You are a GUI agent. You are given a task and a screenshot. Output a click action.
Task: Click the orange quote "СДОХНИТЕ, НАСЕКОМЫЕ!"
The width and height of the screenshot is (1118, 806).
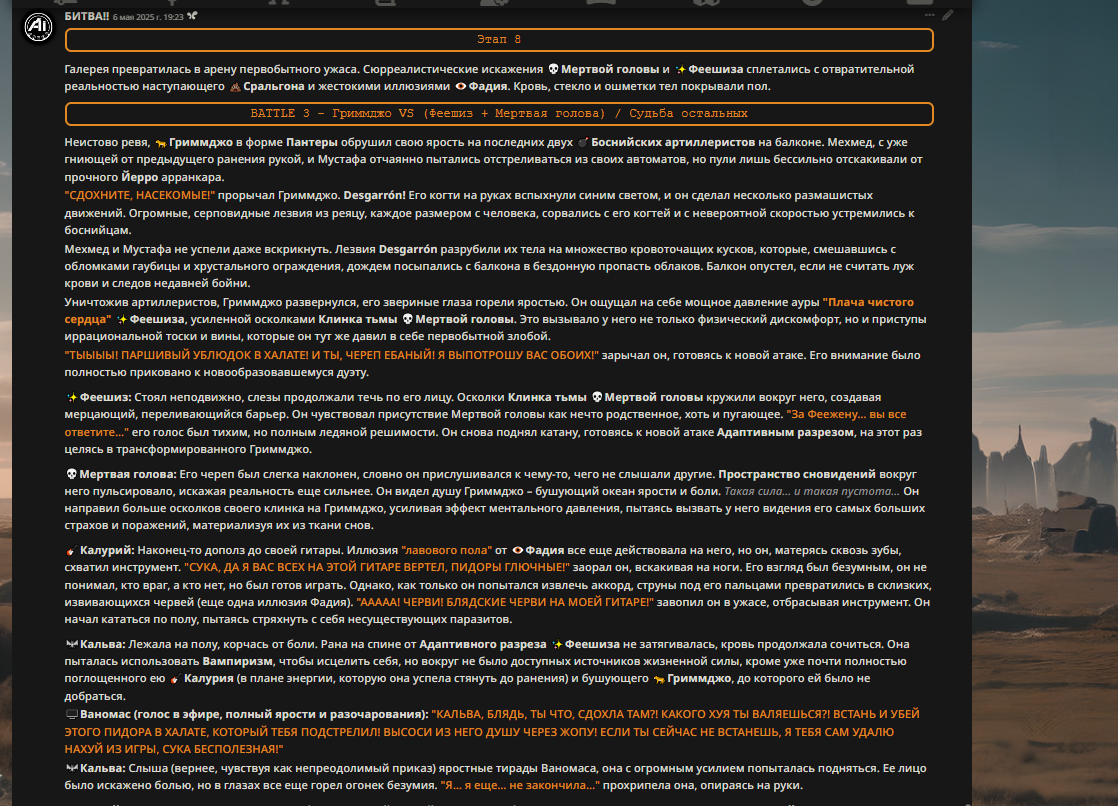(140, 195)
